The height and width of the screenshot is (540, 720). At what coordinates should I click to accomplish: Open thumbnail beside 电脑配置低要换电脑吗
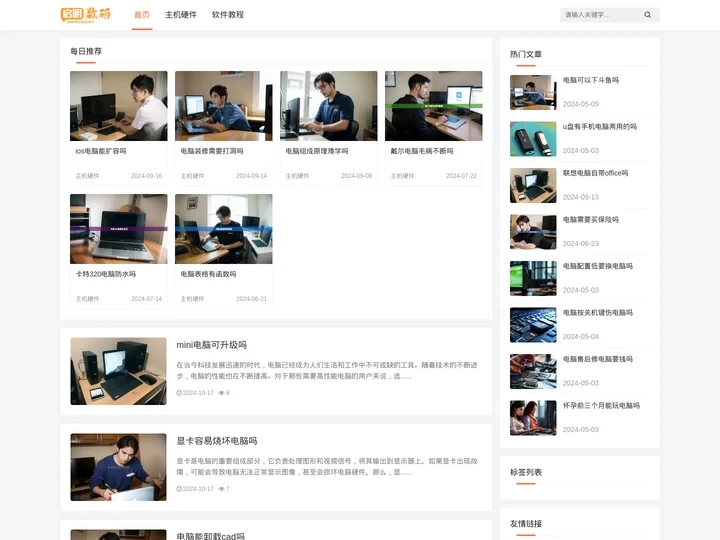click(533, 278)
